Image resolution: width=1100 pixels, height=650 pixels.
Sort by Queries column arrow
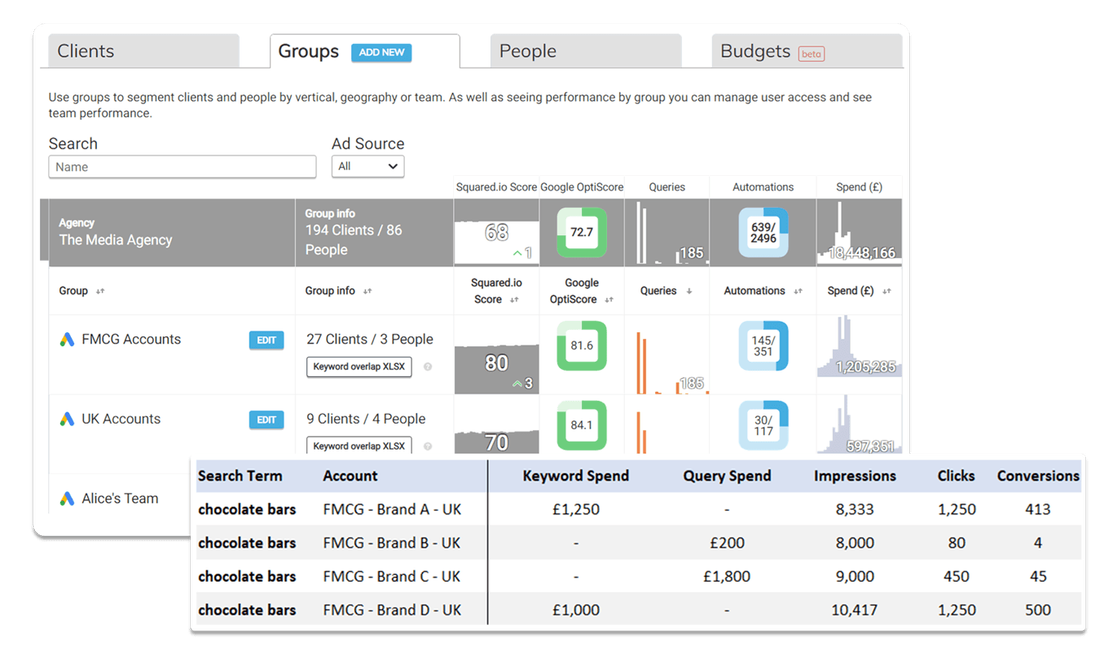[689, 291]
